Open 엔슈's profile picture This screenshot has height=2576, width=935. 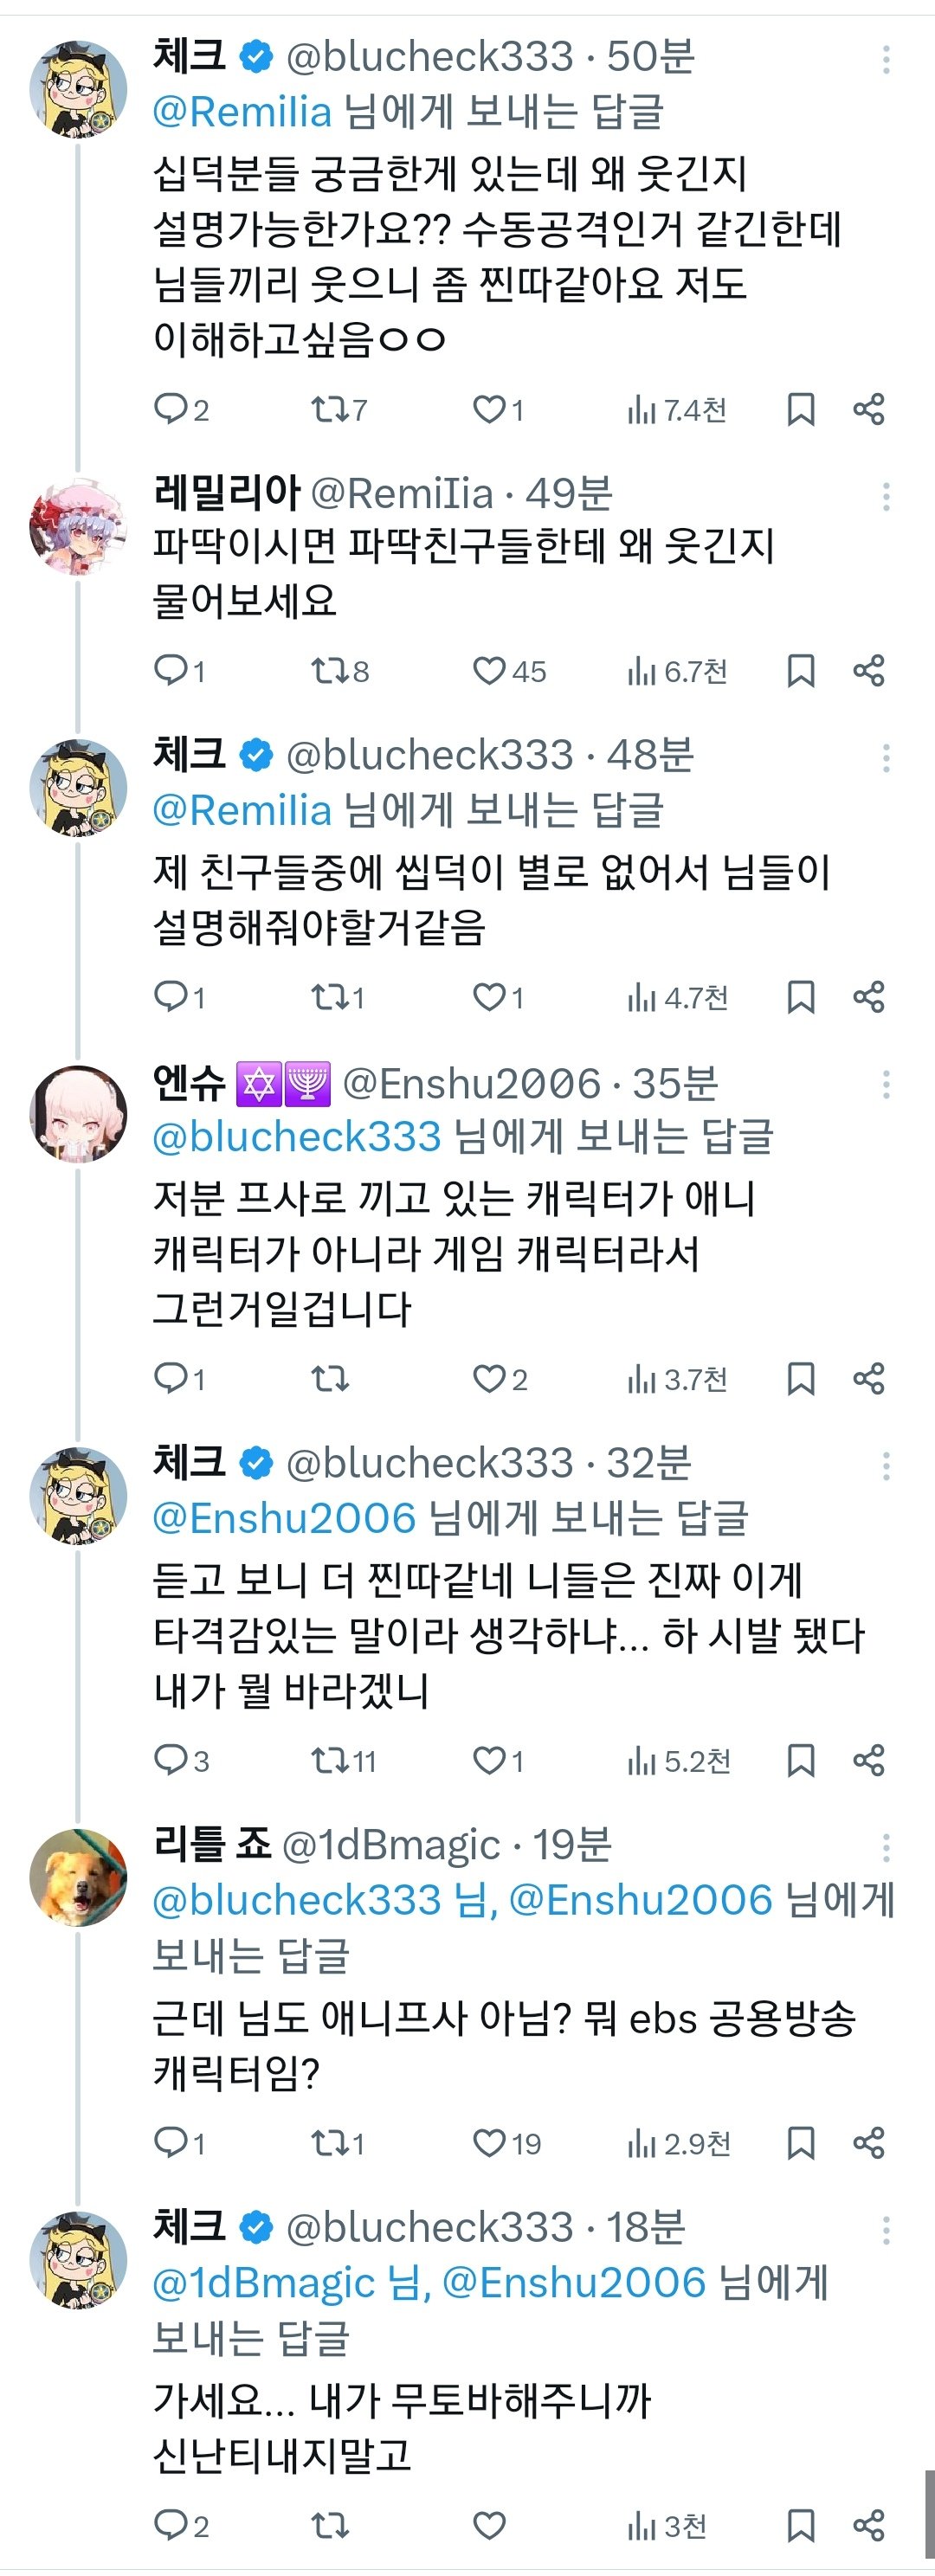click(x=80, y=1112)
